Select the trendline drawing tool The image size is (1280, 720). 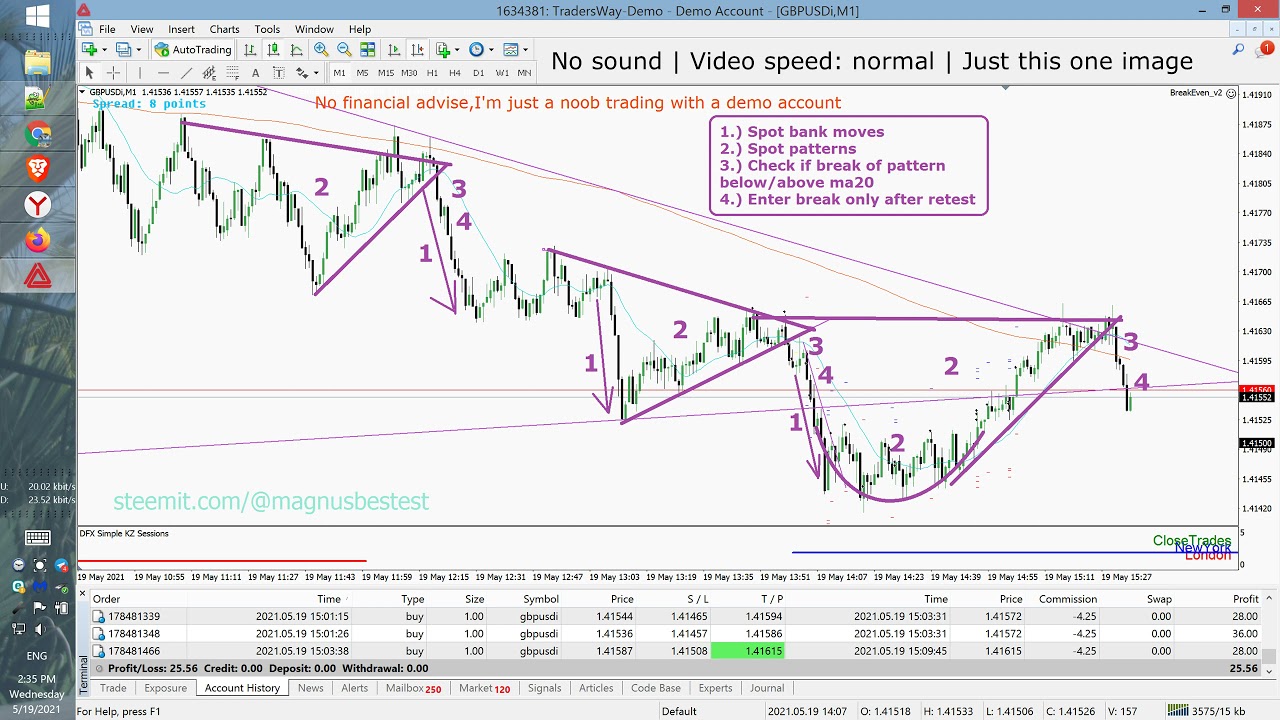186,73
